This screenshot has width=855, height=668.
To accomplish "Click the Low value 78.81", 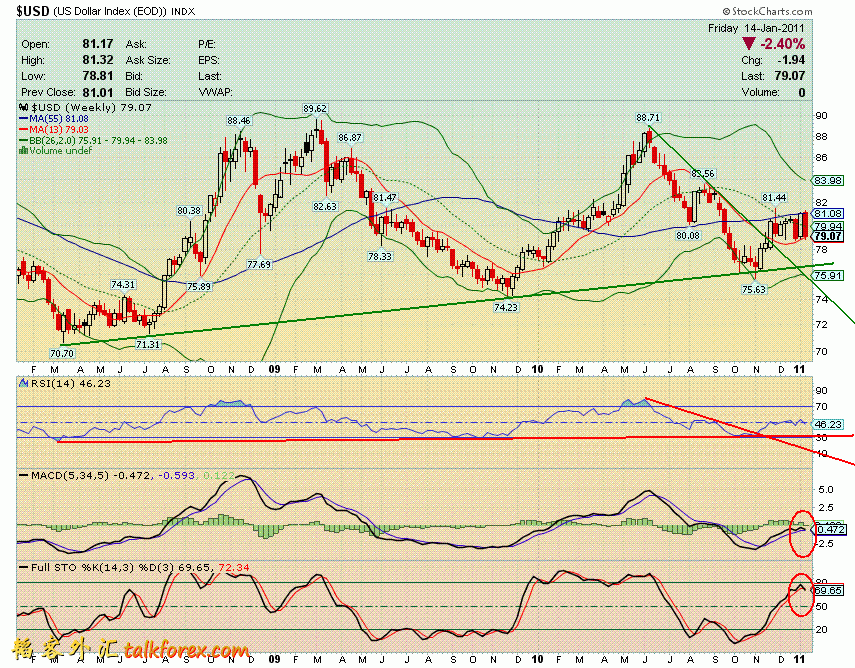I will (x=98, y=75).
